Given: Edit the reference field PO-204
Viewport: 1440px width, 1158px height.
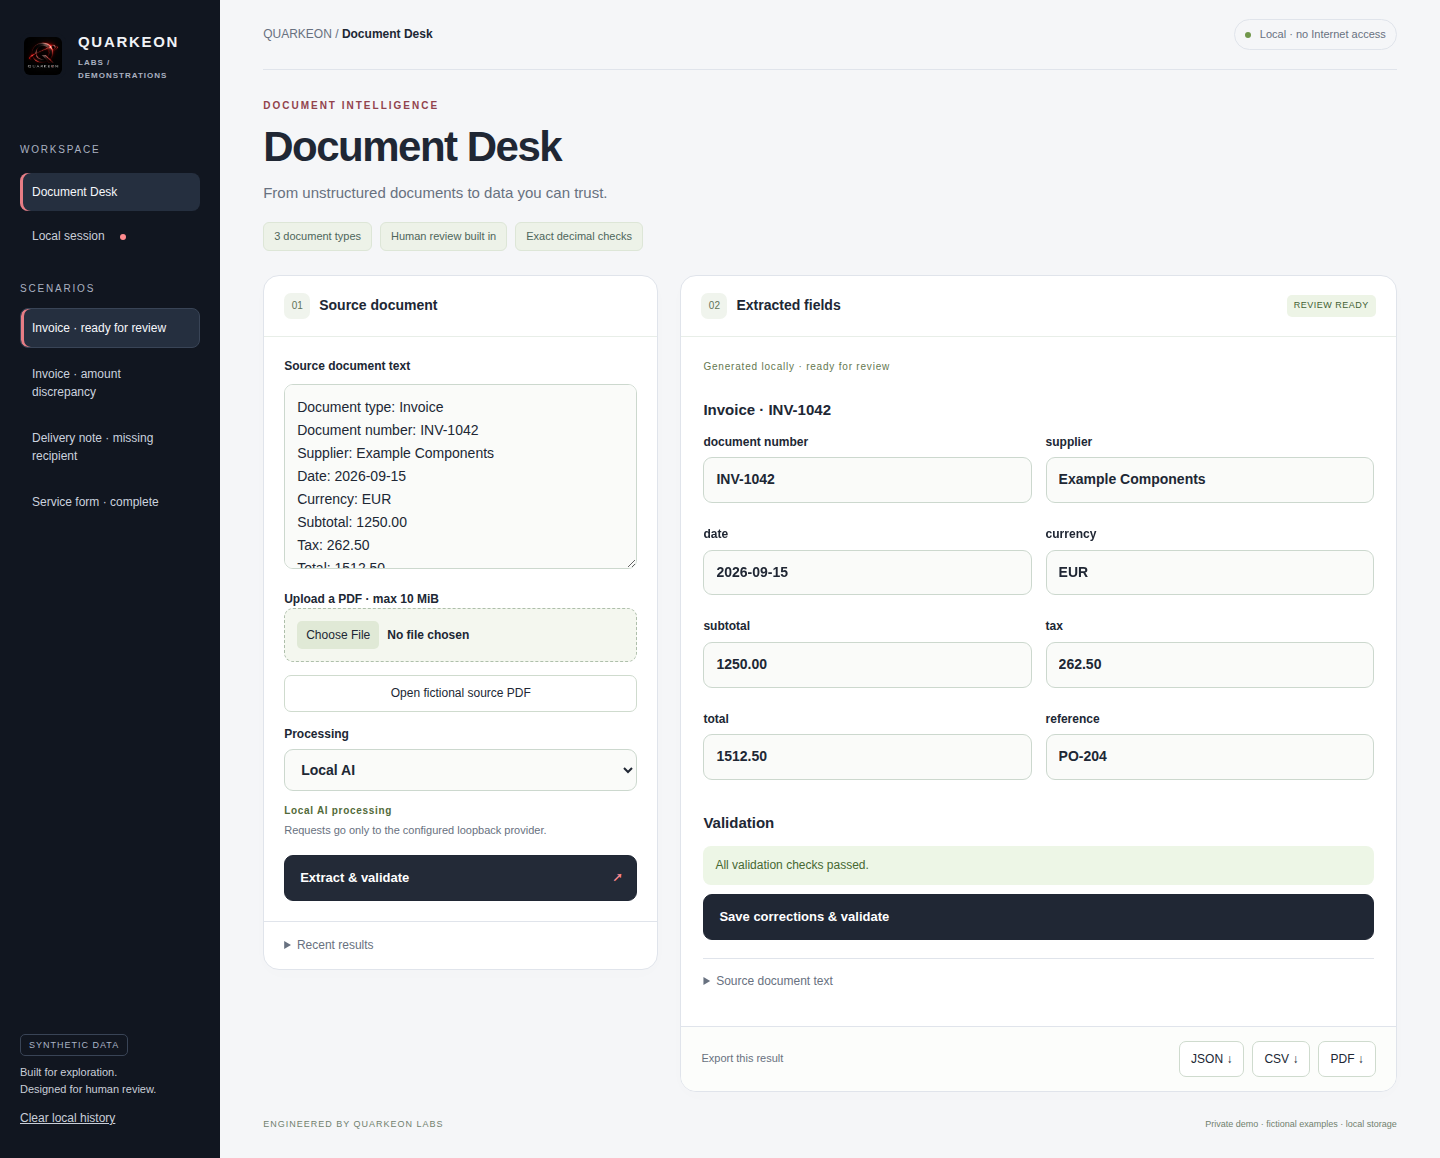Looking at the screenshot, I should pos(1209,757).
